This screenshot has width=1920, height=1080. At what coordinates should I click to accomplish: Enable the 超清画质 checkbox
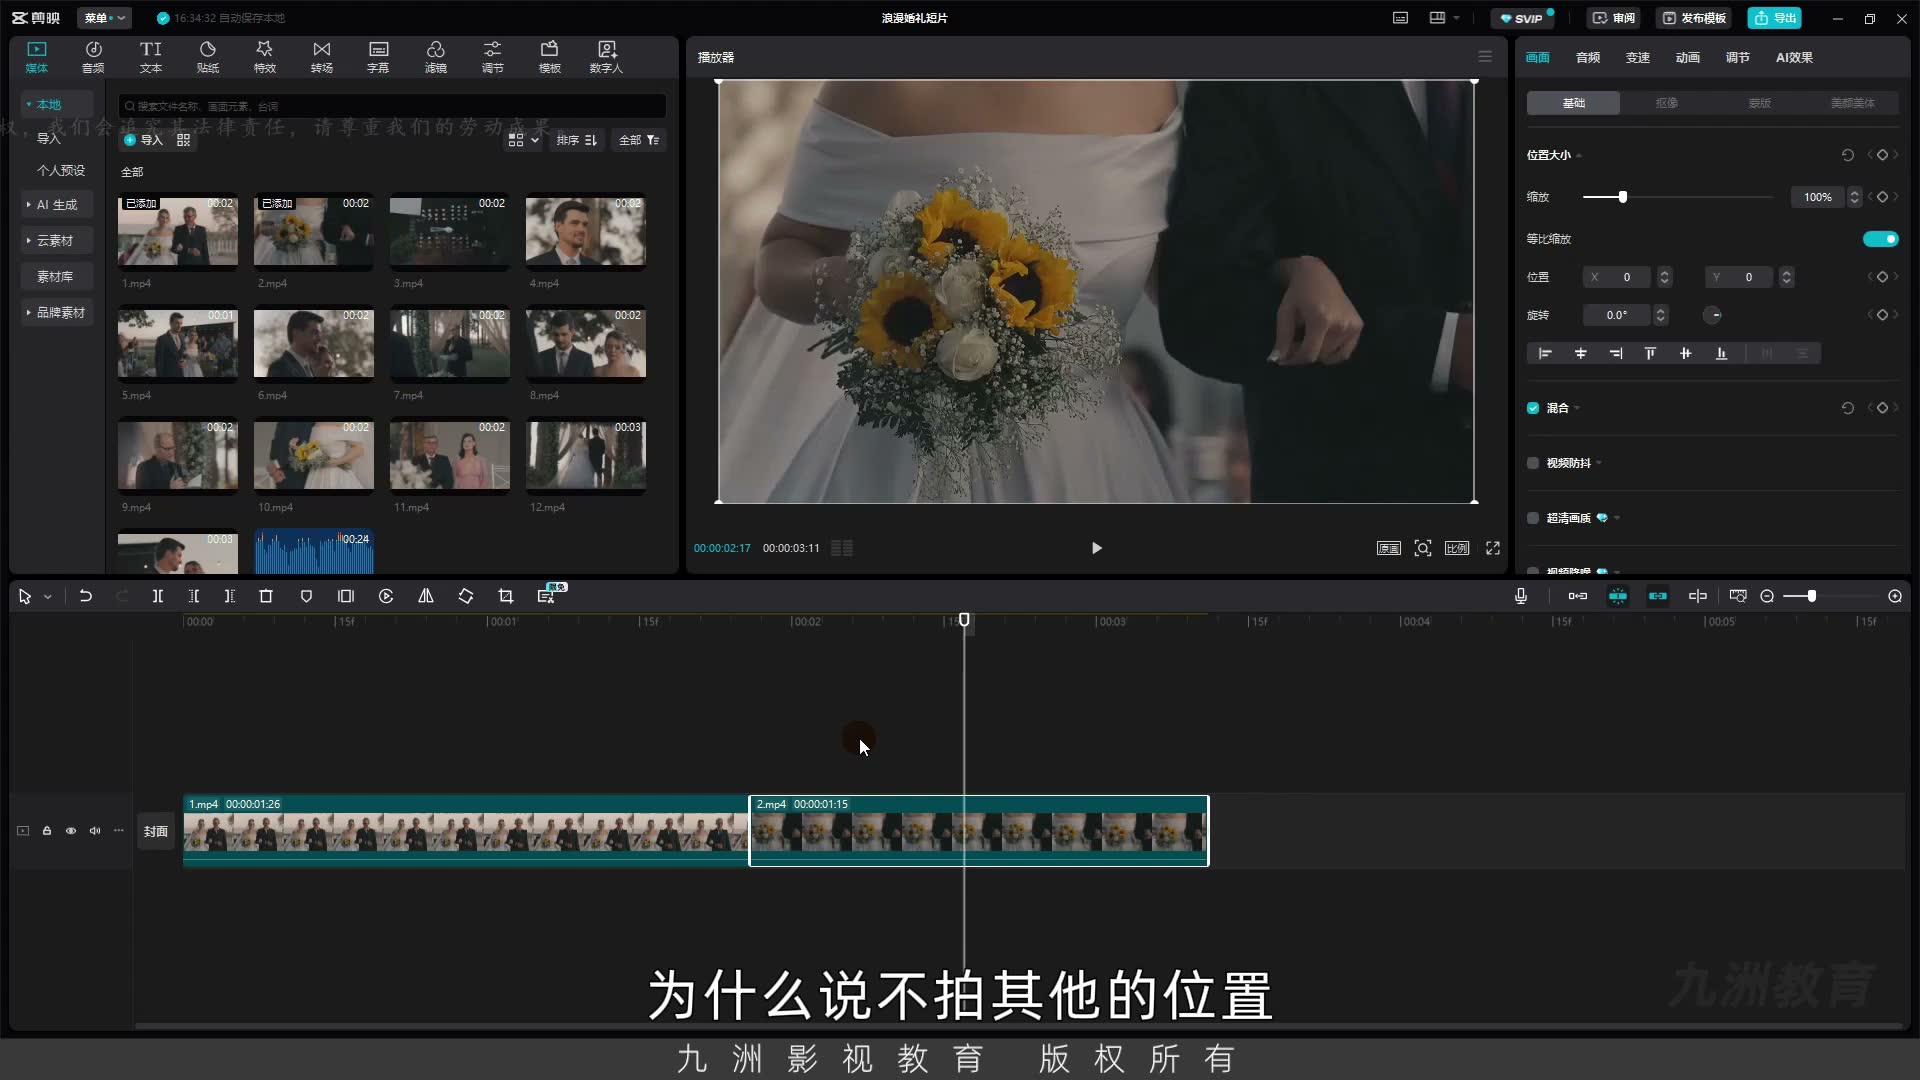[1533, 518]
